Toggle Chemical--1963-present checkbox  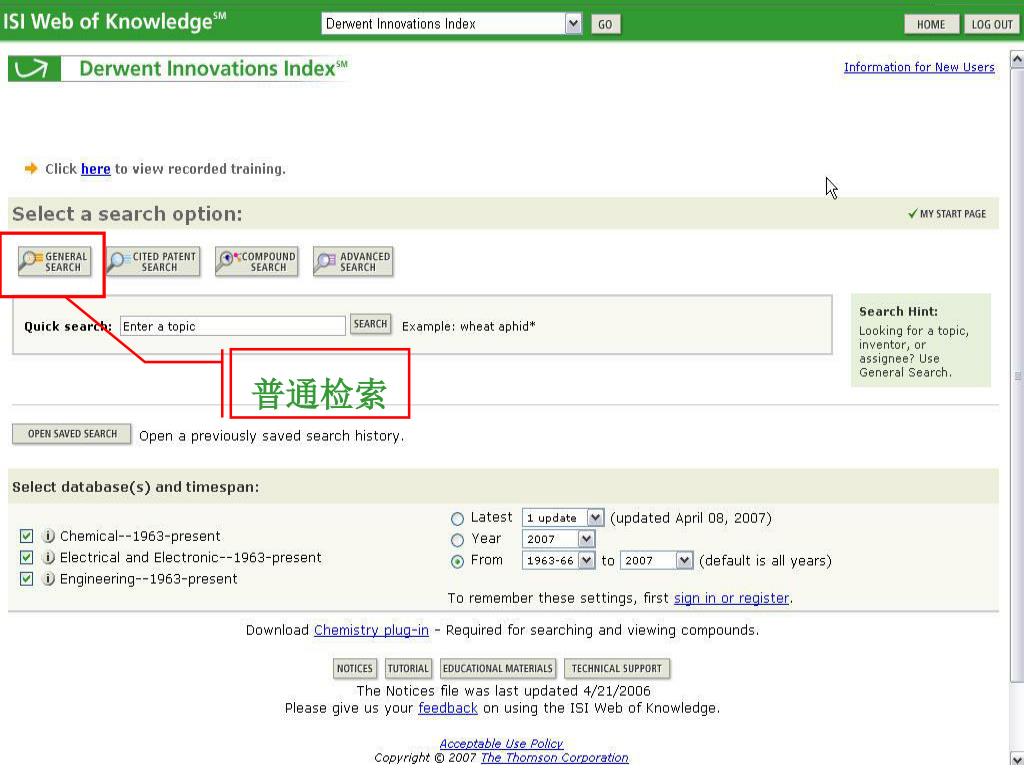tap(26, 536)
